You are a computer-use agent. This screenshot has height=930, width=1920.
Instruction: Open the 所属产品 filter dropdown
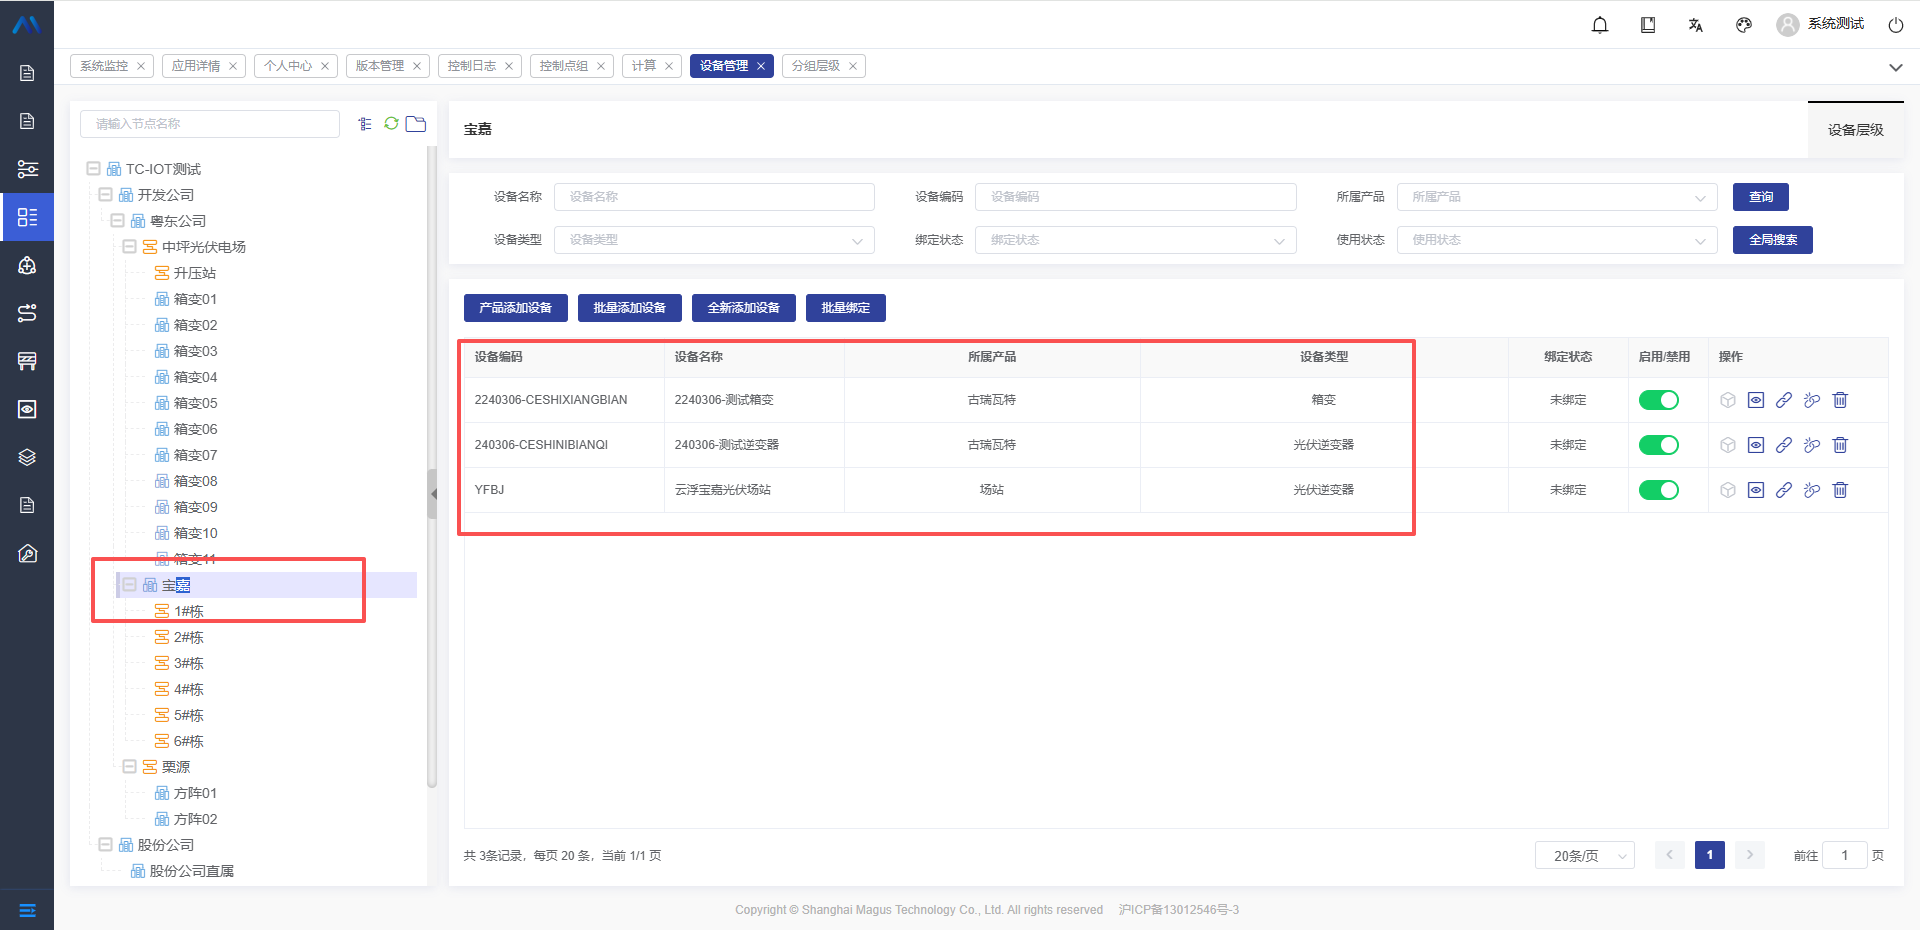[1556, 197]
